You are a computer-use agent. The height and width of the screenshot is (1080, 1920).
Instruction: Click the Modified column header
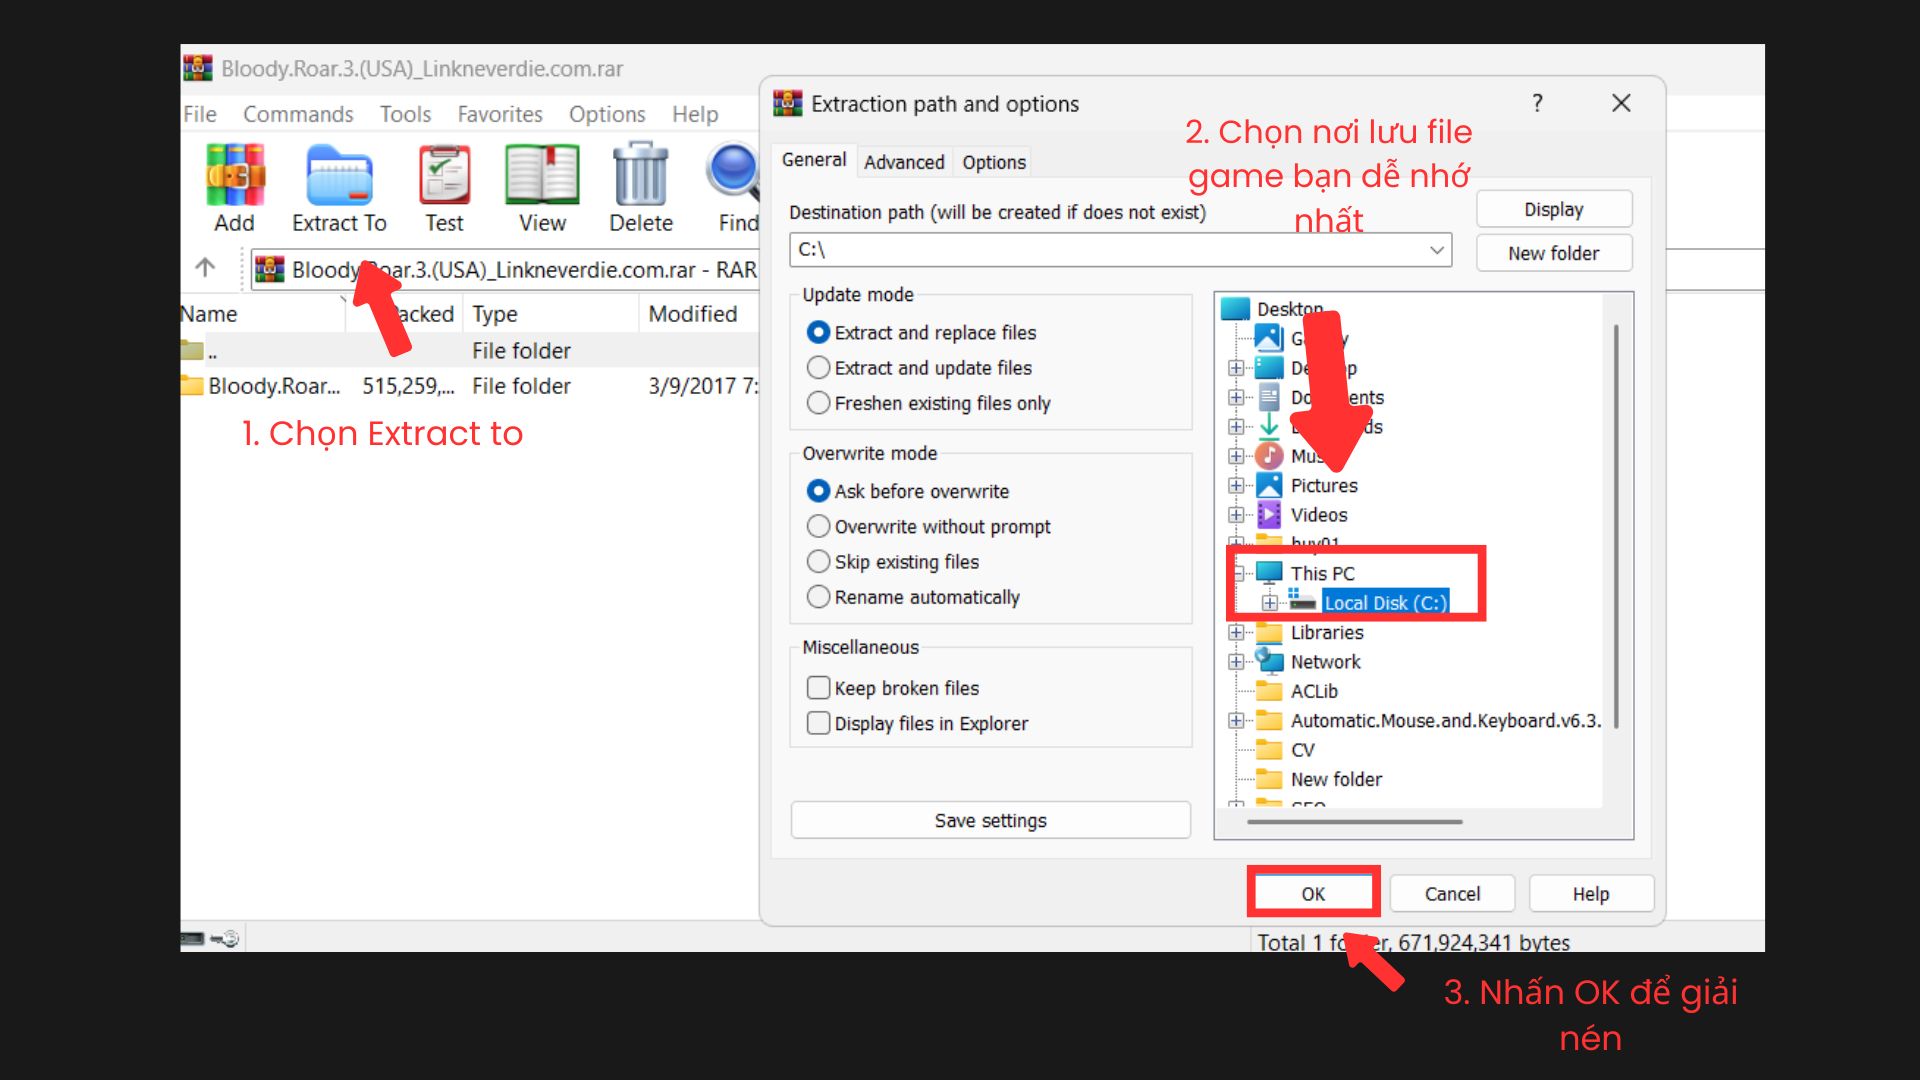700,313
